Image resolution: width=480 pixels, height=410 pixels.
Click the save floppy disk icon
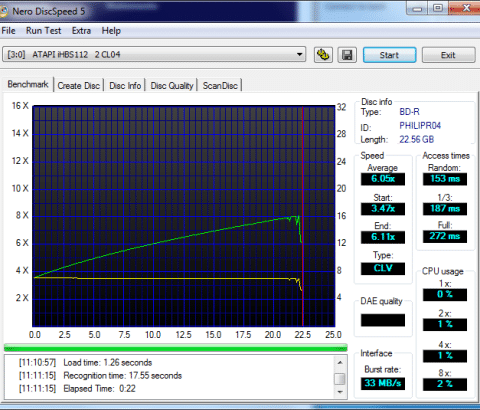coord(347,55)
